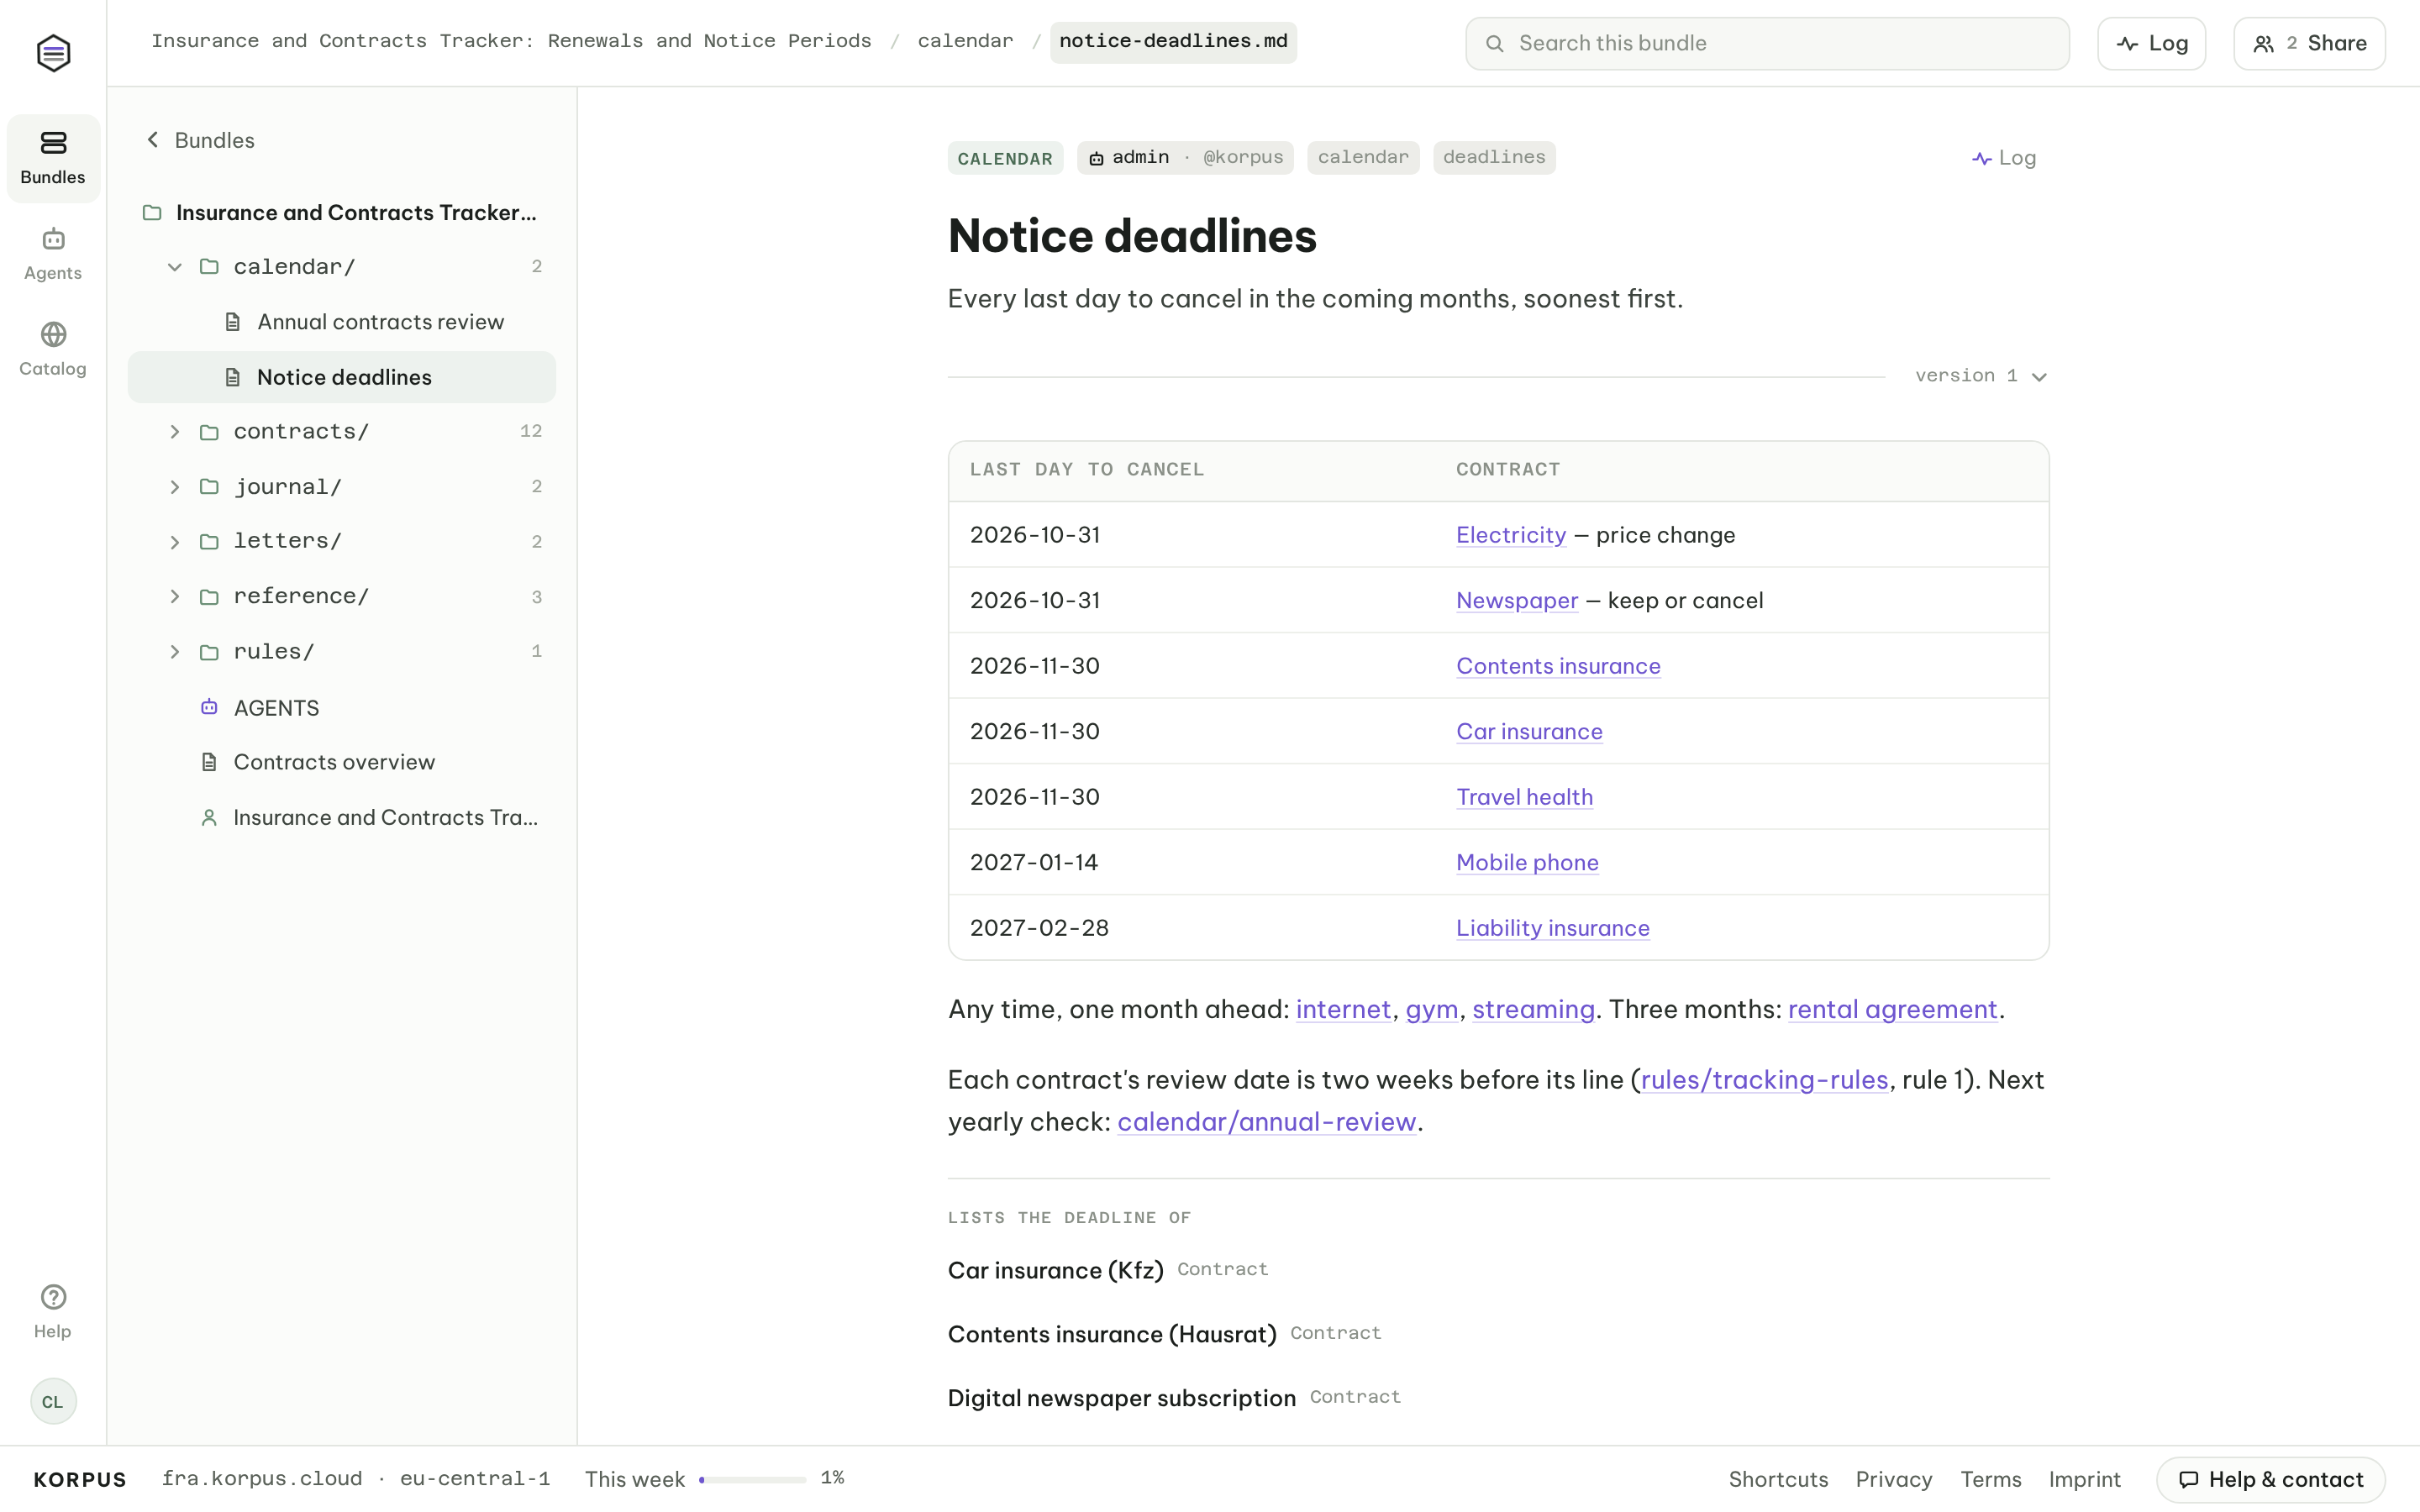Open the Liability insurance link

pyautogui.click(x=1553, y=928)
